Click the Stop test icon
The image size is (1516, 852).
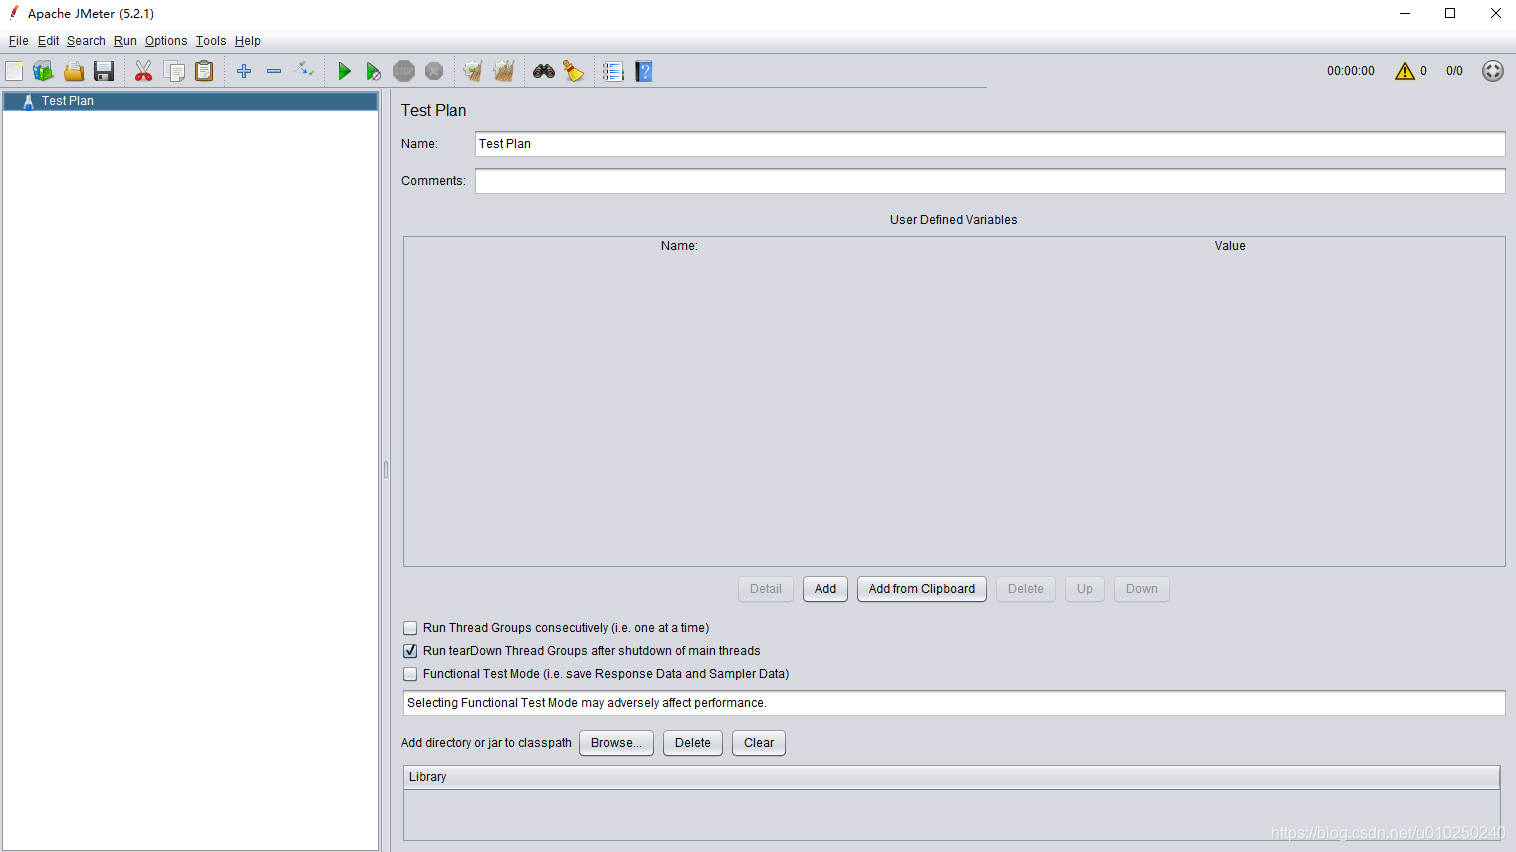(404, 71)
